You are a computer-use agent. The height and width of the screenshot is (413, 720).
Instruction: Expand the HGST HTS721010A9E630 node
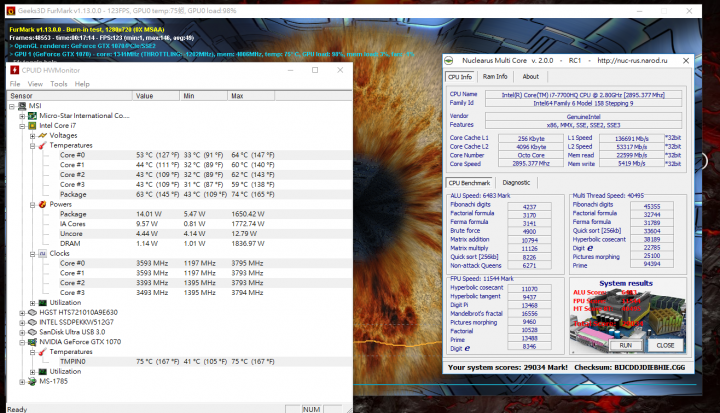22,313
